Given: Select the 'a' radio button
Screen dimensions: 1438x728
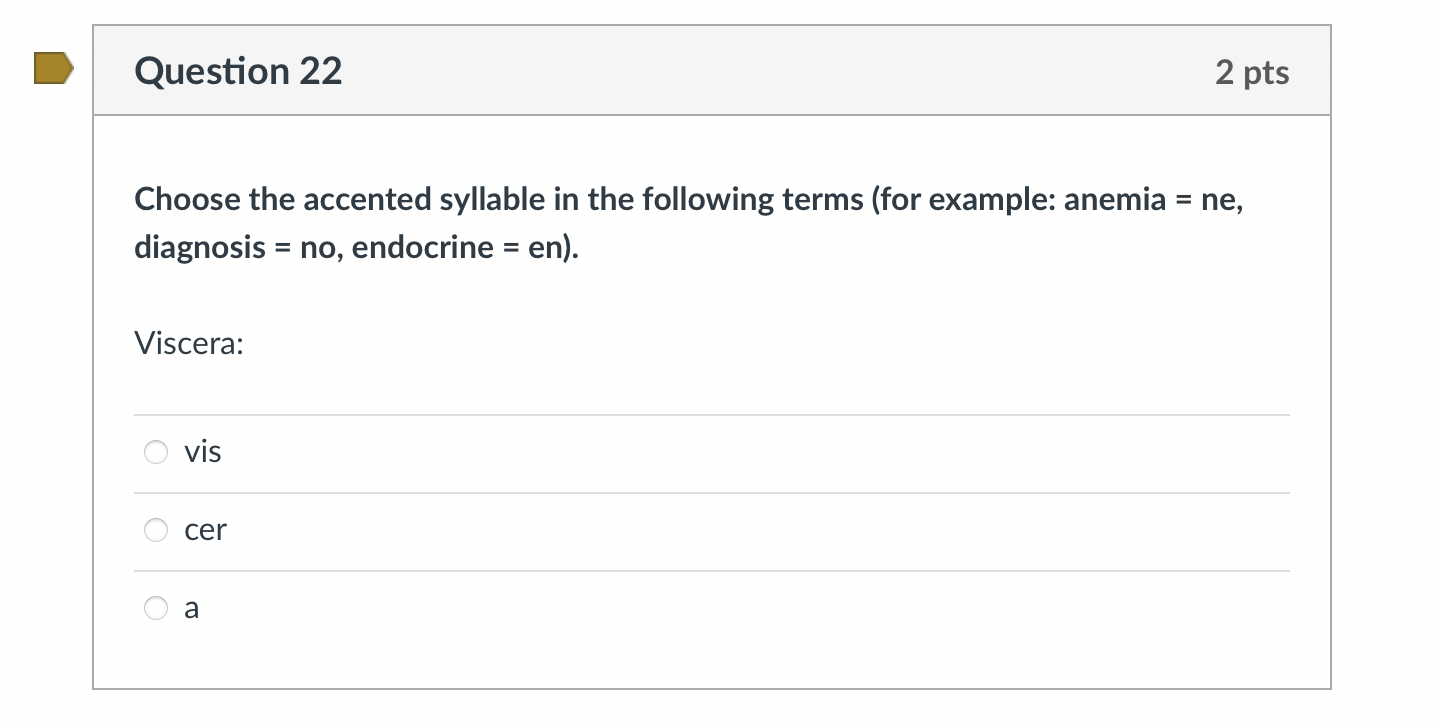Looking at the screenshot, I should click(x=156, y=608).
